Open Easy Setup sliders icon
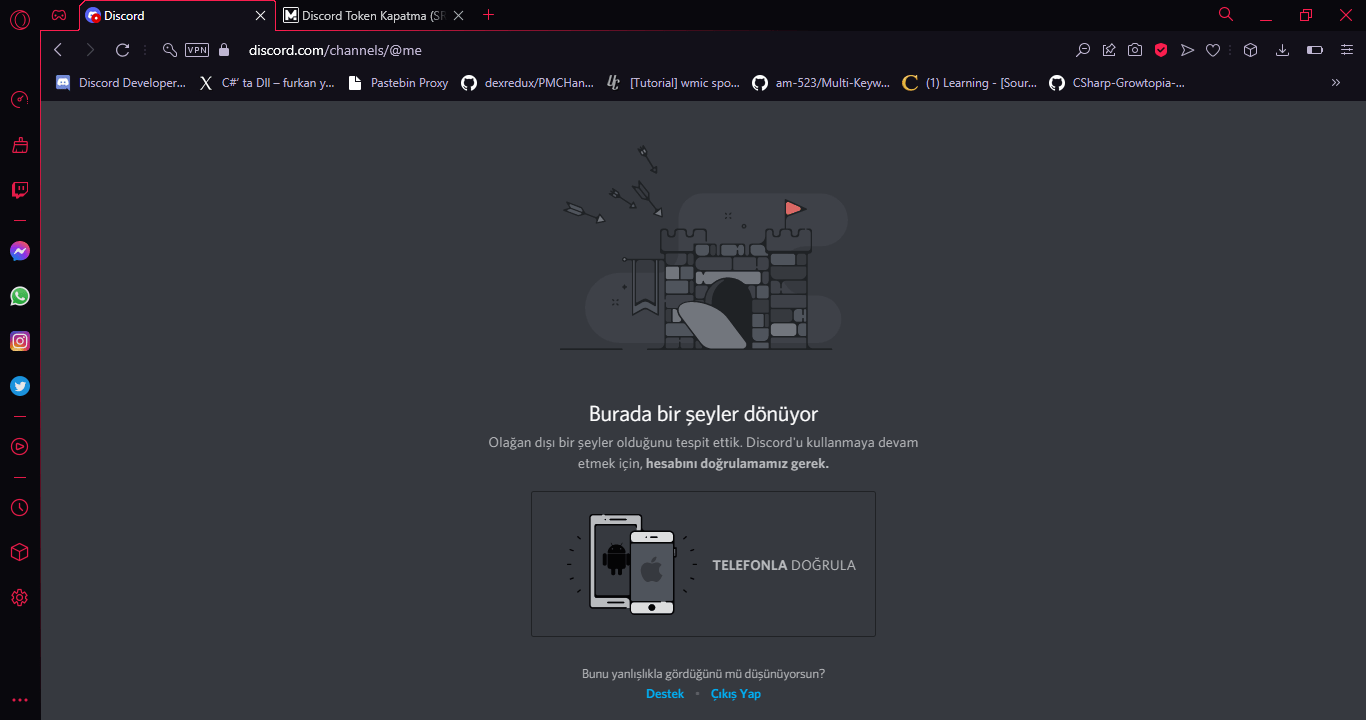 [x=1347, y=50]
